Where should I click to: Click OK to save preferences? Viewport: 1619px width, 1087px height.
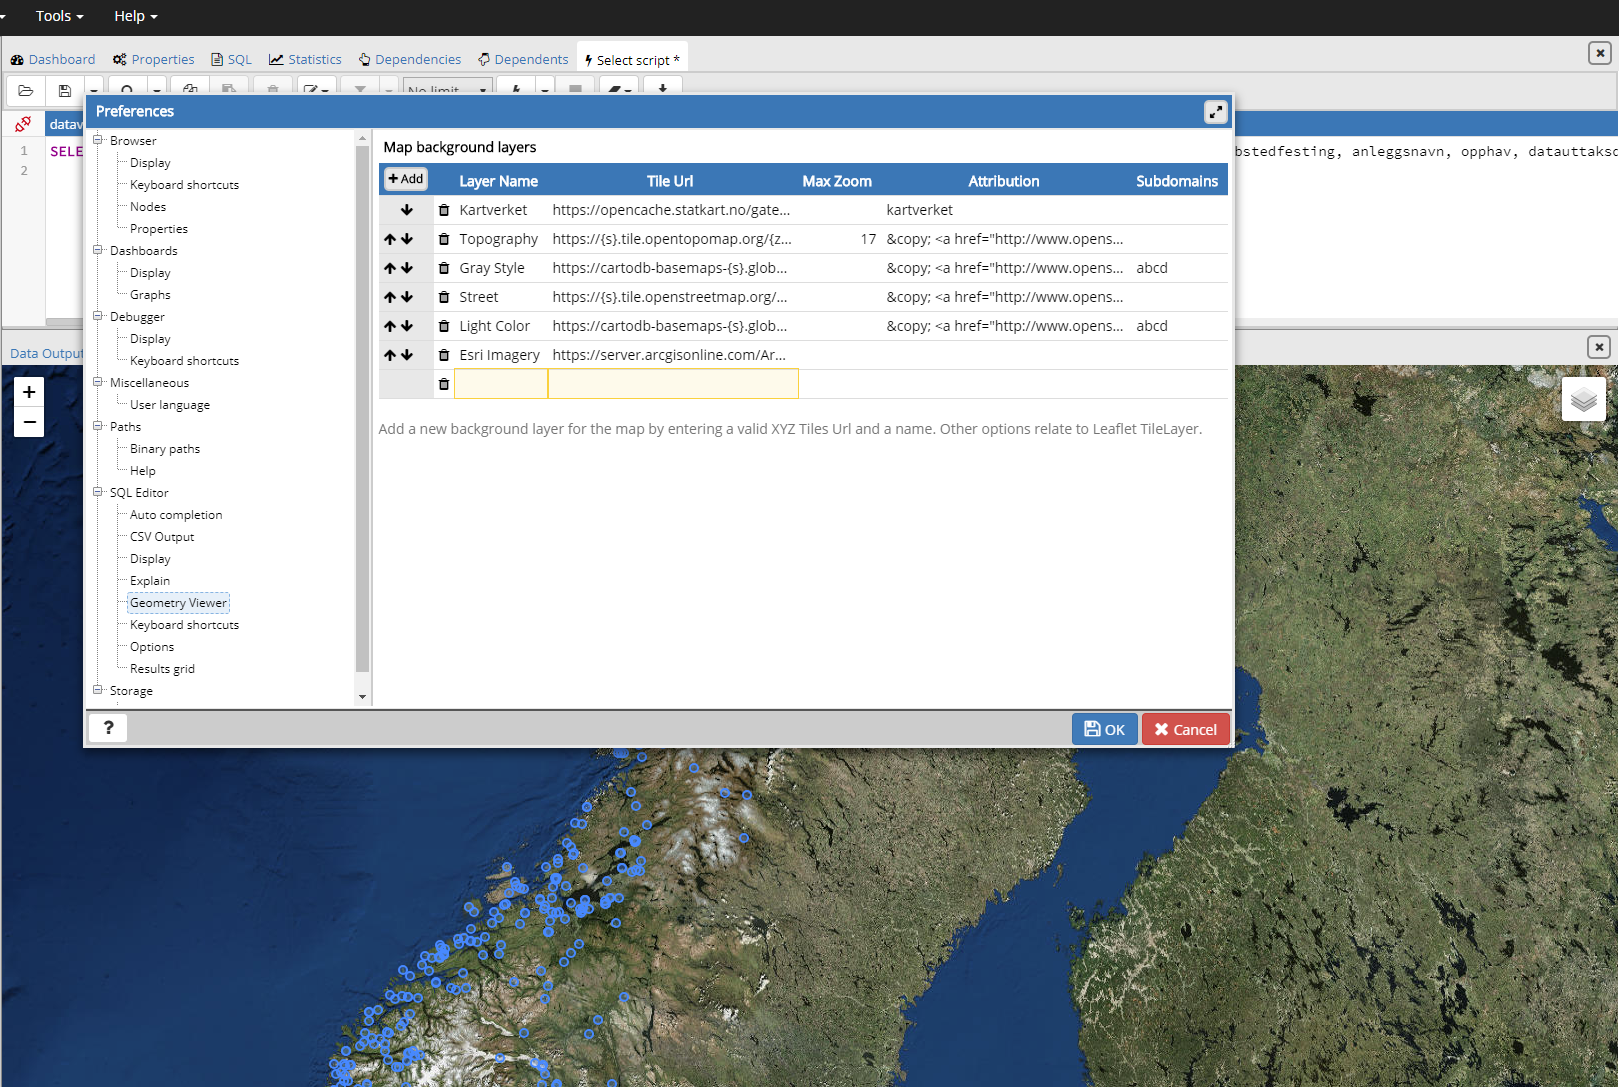1104,729
